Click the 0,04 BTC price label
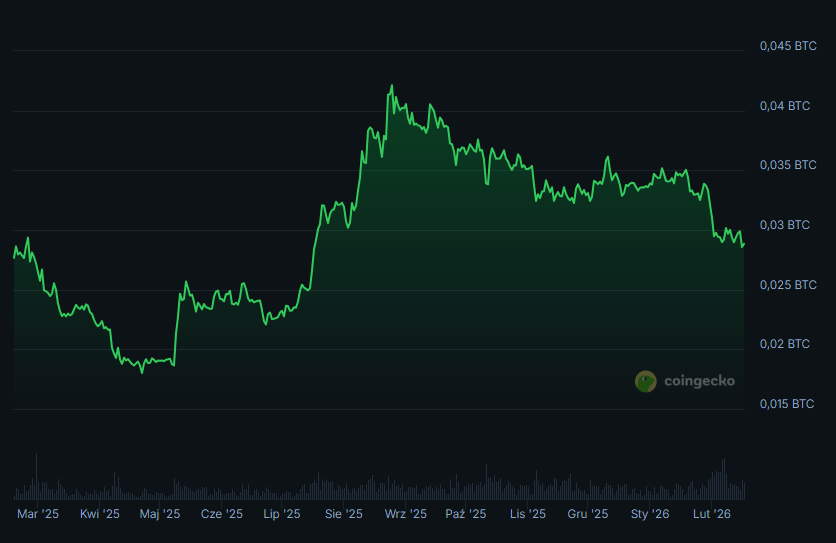Screen dimensions: 836x543 [x=785, y=106]
